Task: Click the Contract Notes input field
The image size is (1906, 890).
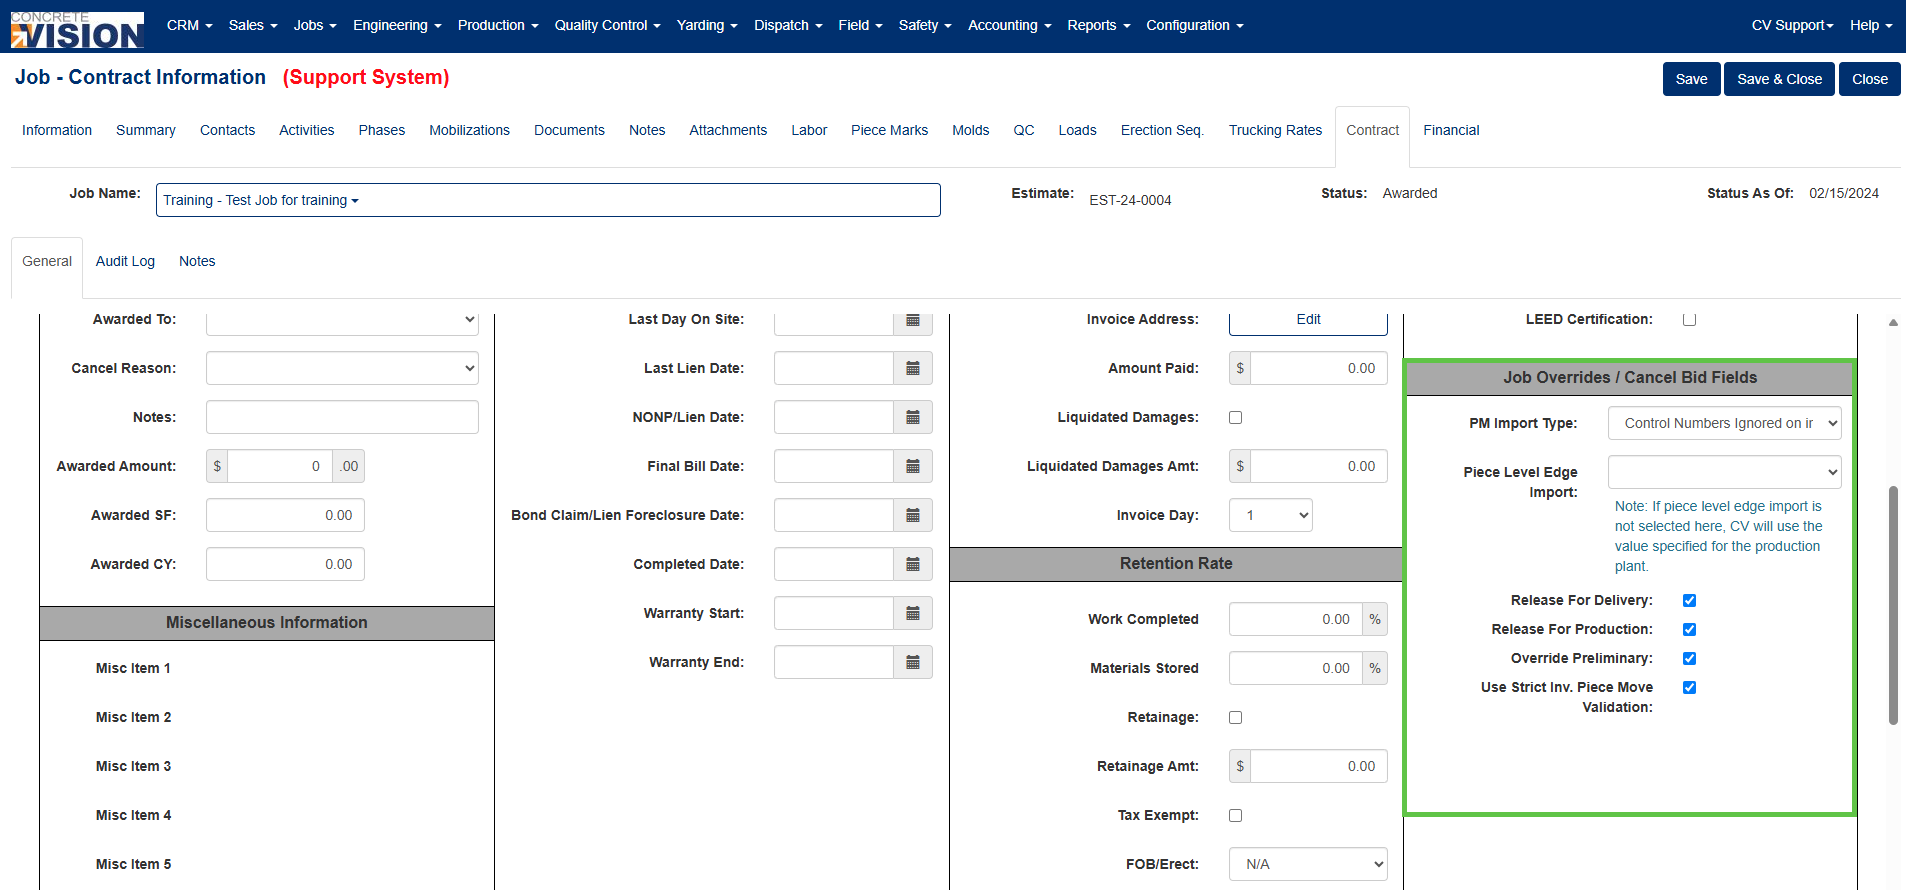Action: point(342,417)
